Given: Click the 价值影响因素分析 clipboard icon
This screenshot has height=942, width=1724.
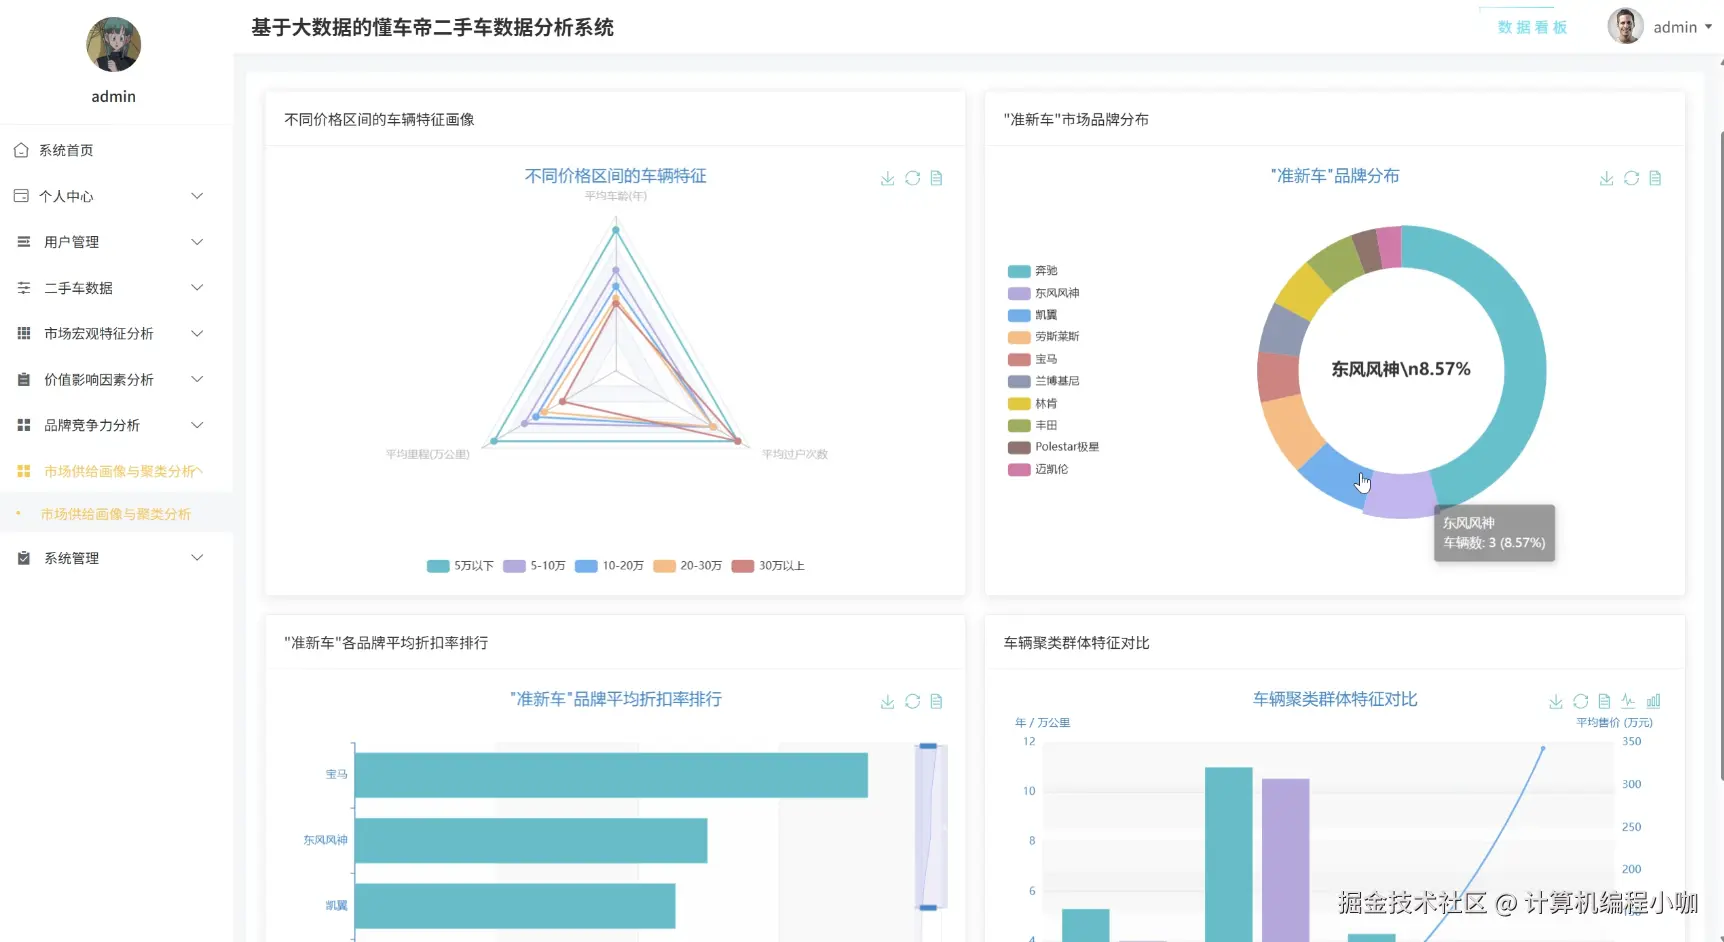Looking at the screenshot, I should 24,379.
